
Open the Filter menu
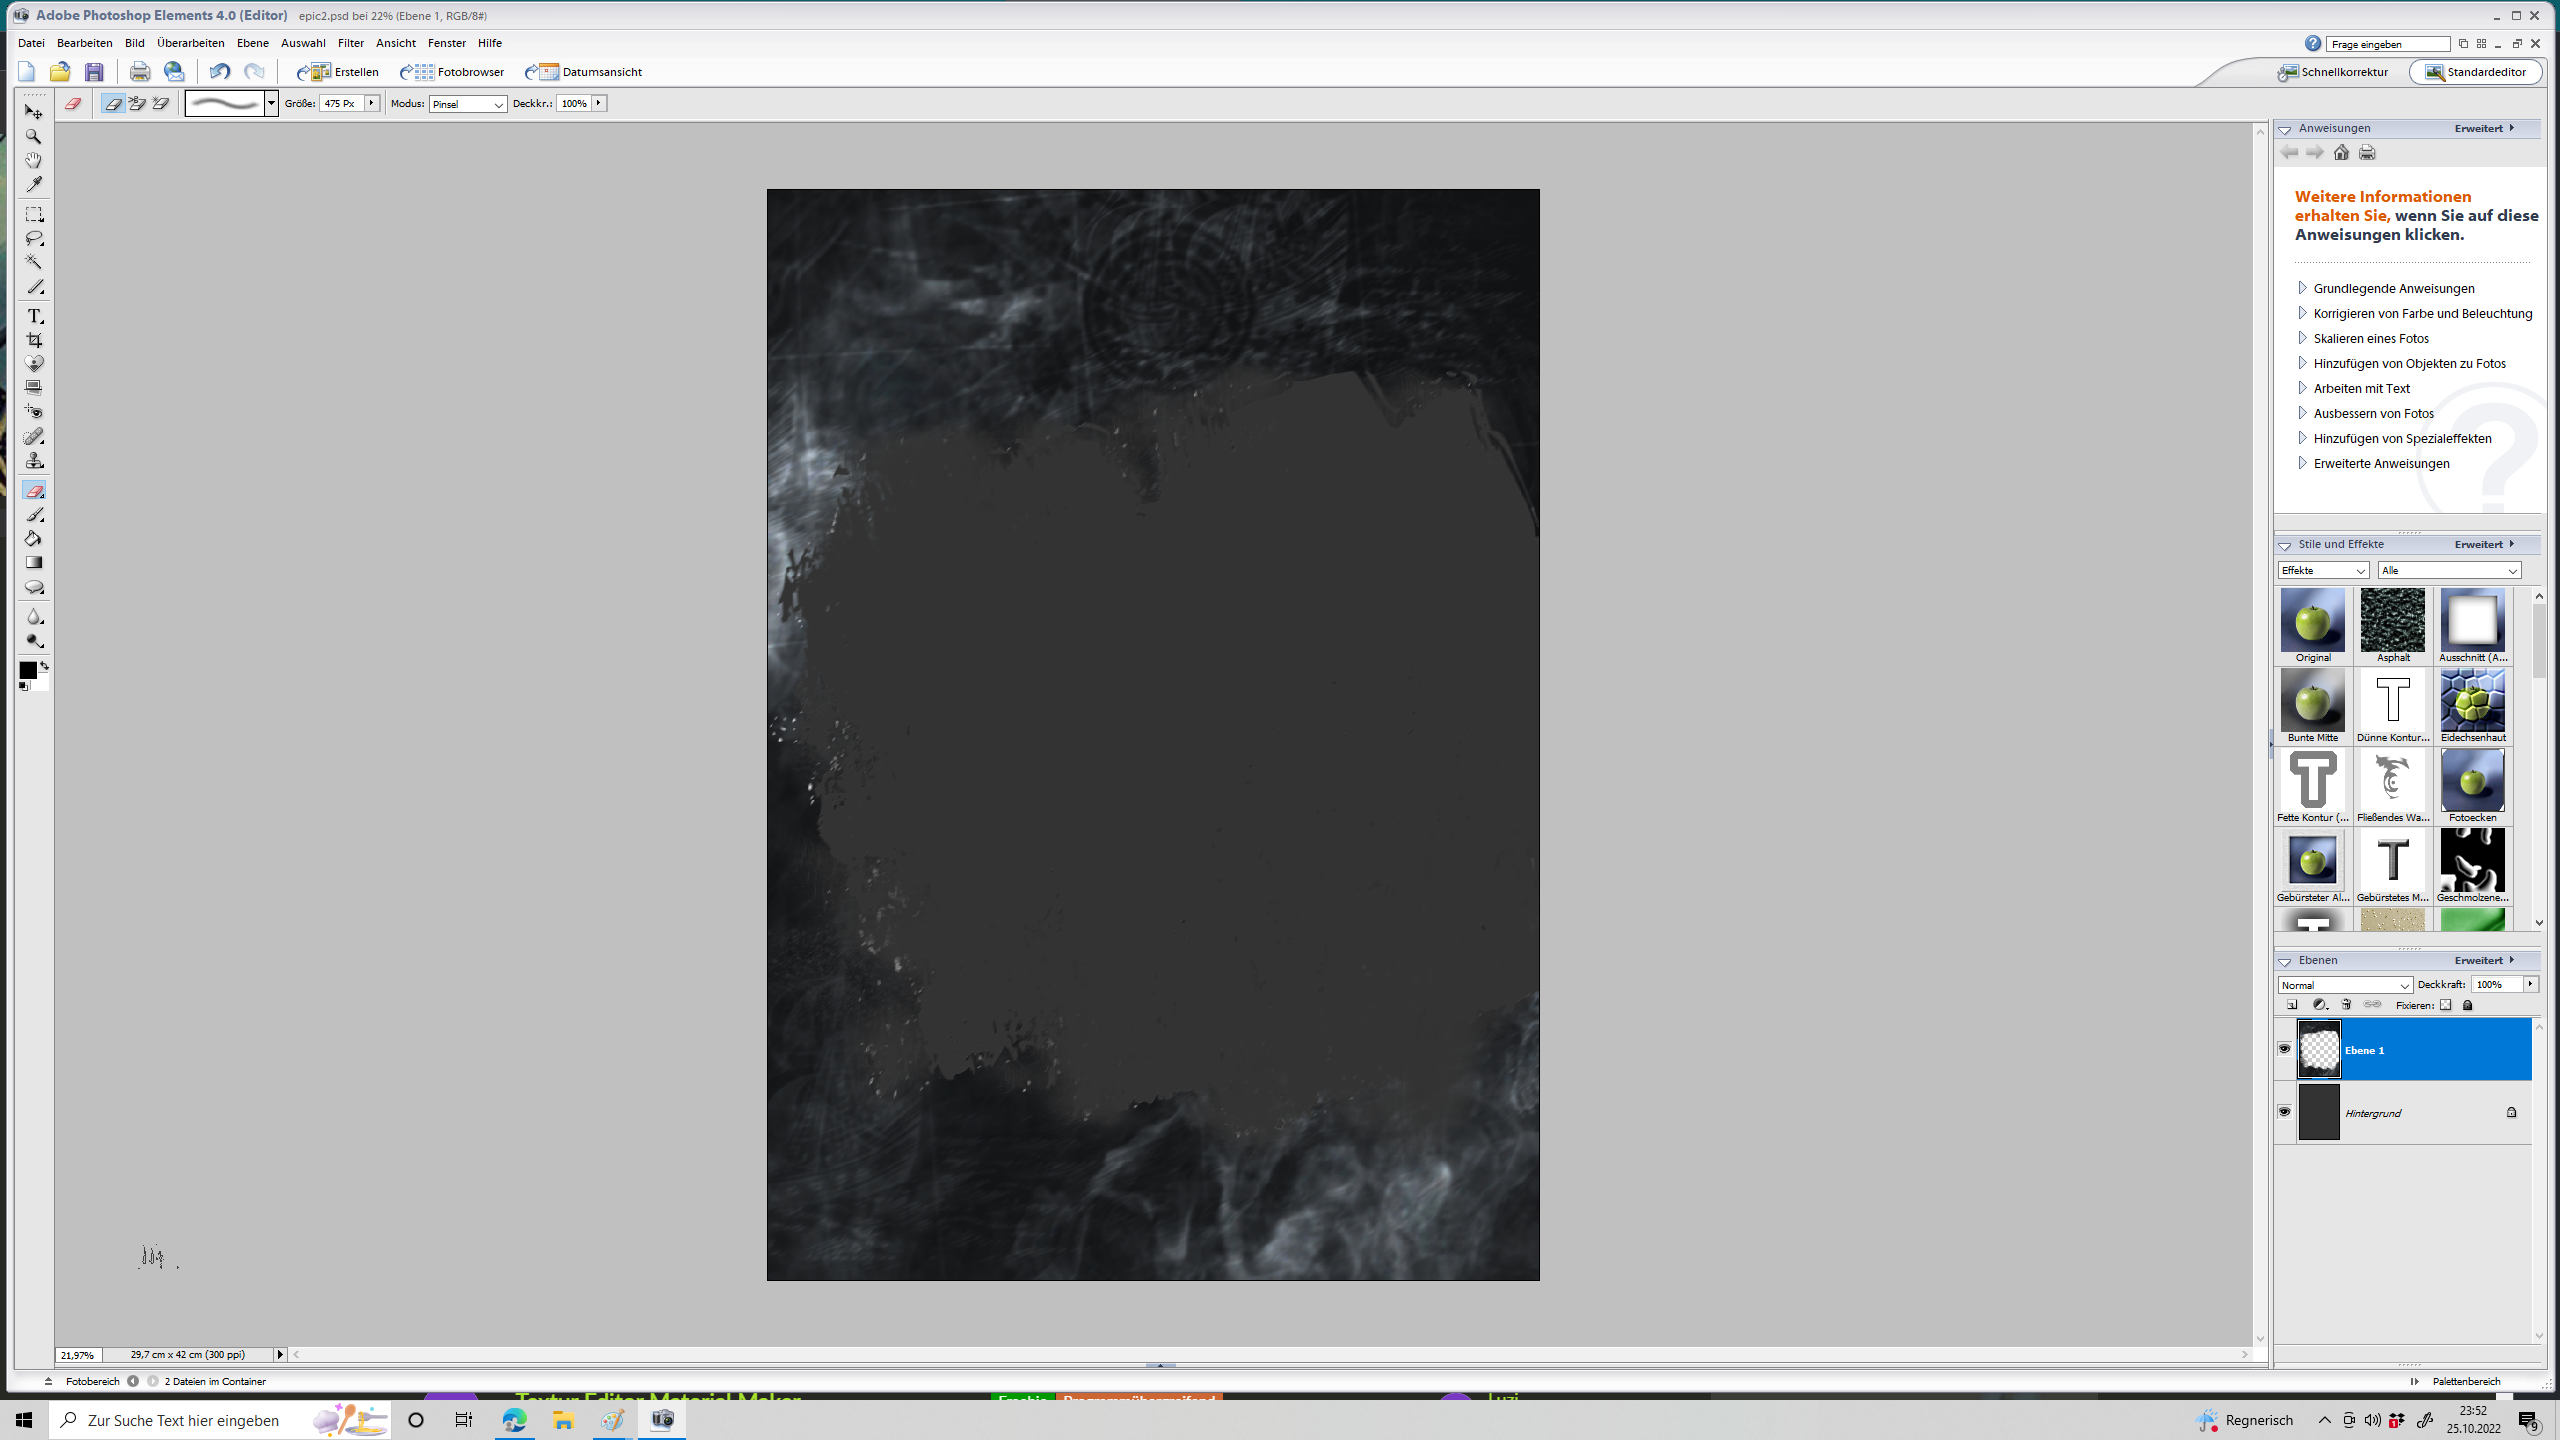pos(350,43)
